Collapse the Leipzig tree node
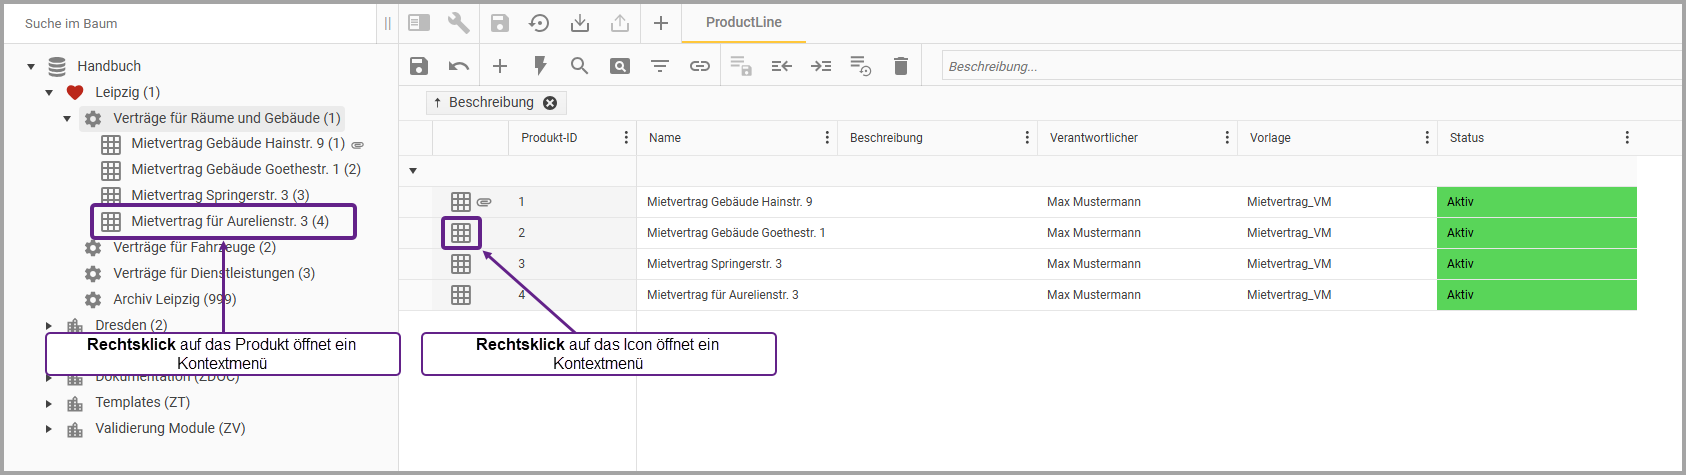Viewport: 1686px width, 475px height. click(x=49, y=93)
